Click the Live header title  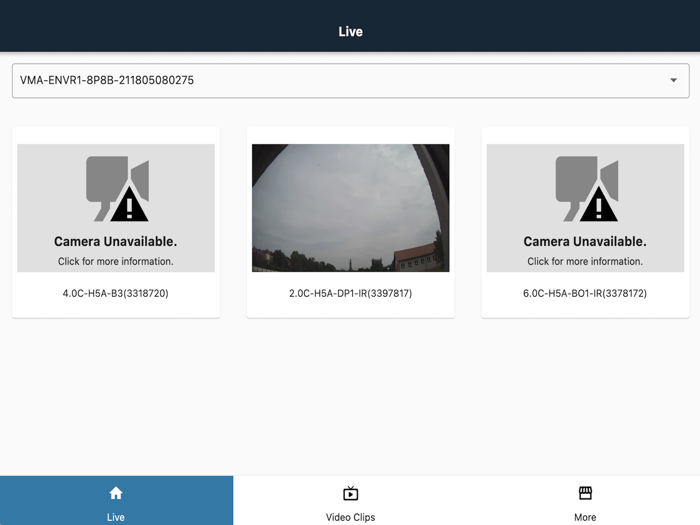(x=350, y=32)
